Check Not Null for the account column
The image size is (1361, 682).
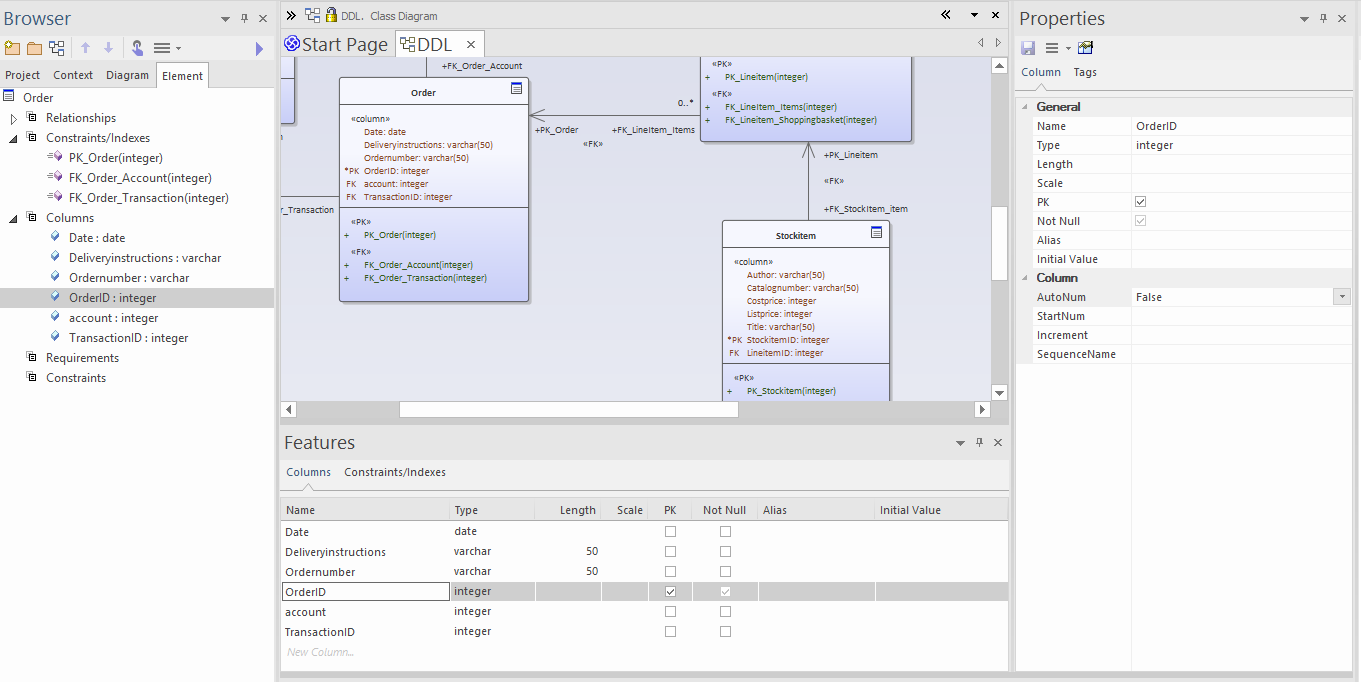click(x=725, y=612)
